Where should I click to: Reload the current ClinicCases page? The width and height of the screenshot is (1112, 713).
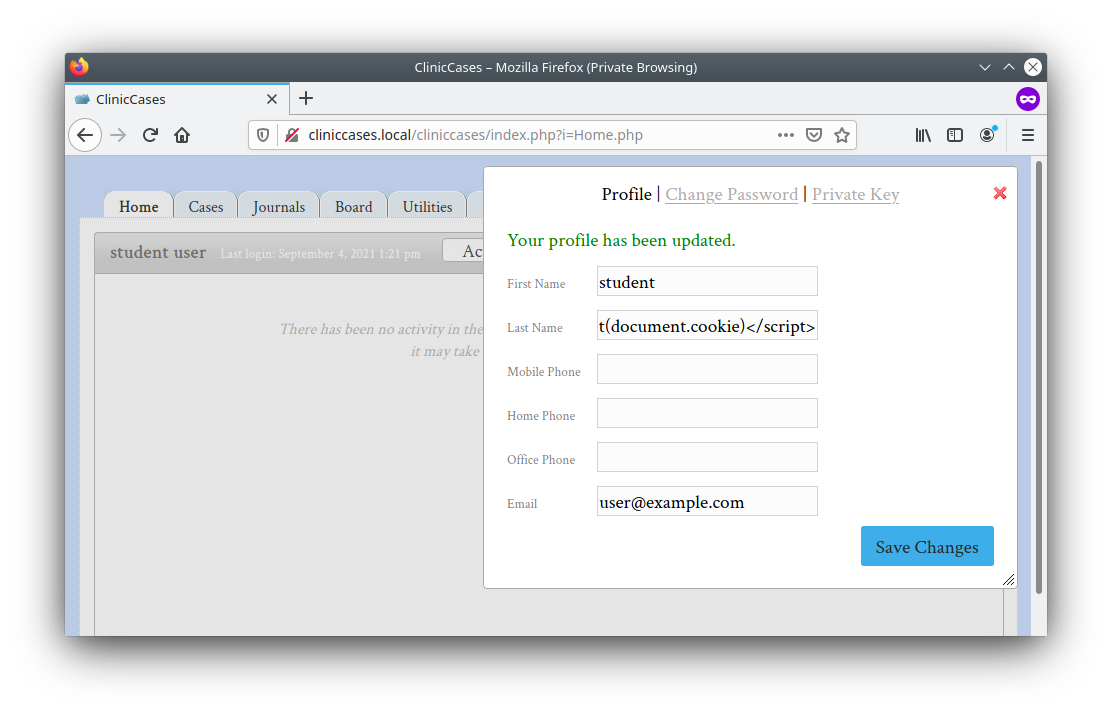click(x=150, y=135)
